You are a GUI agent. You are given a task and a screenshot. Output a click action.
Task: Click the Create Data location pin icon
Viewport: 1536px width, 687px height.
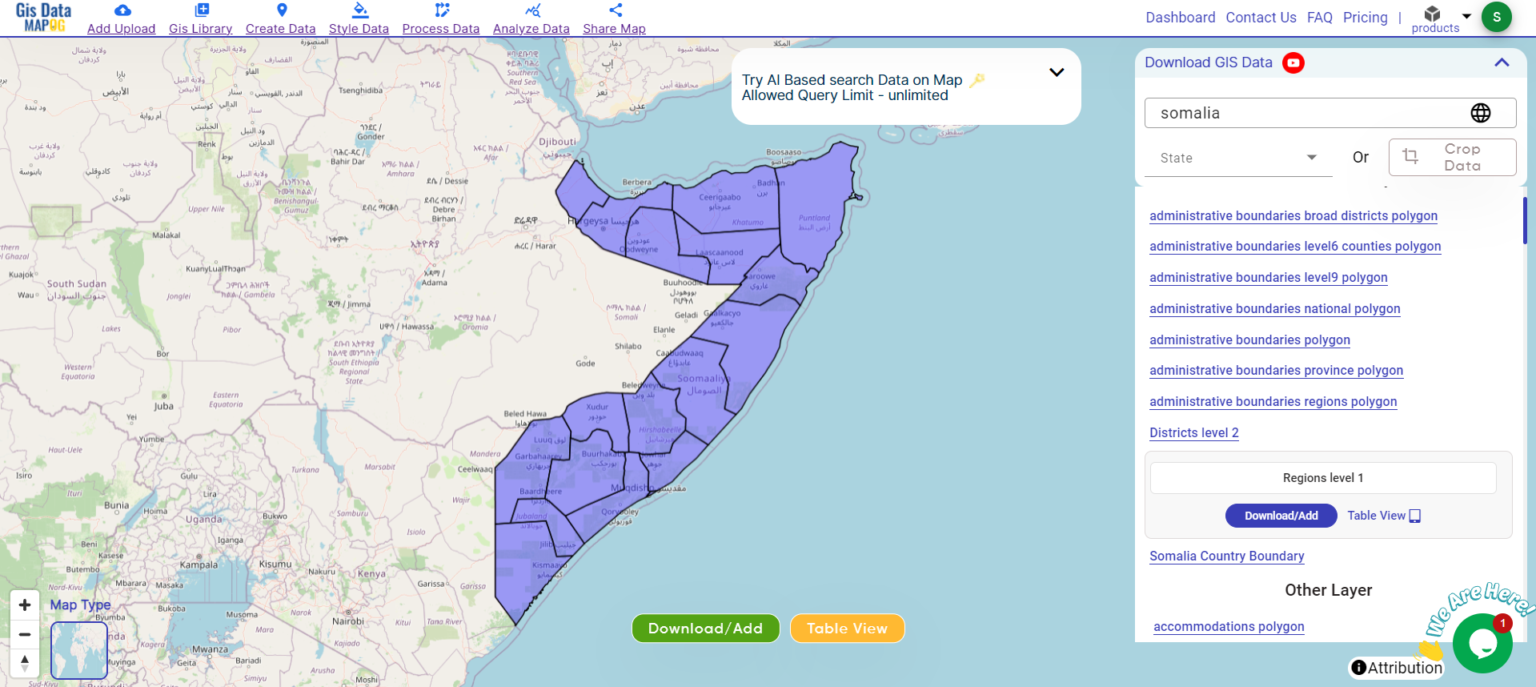point(280,10)
